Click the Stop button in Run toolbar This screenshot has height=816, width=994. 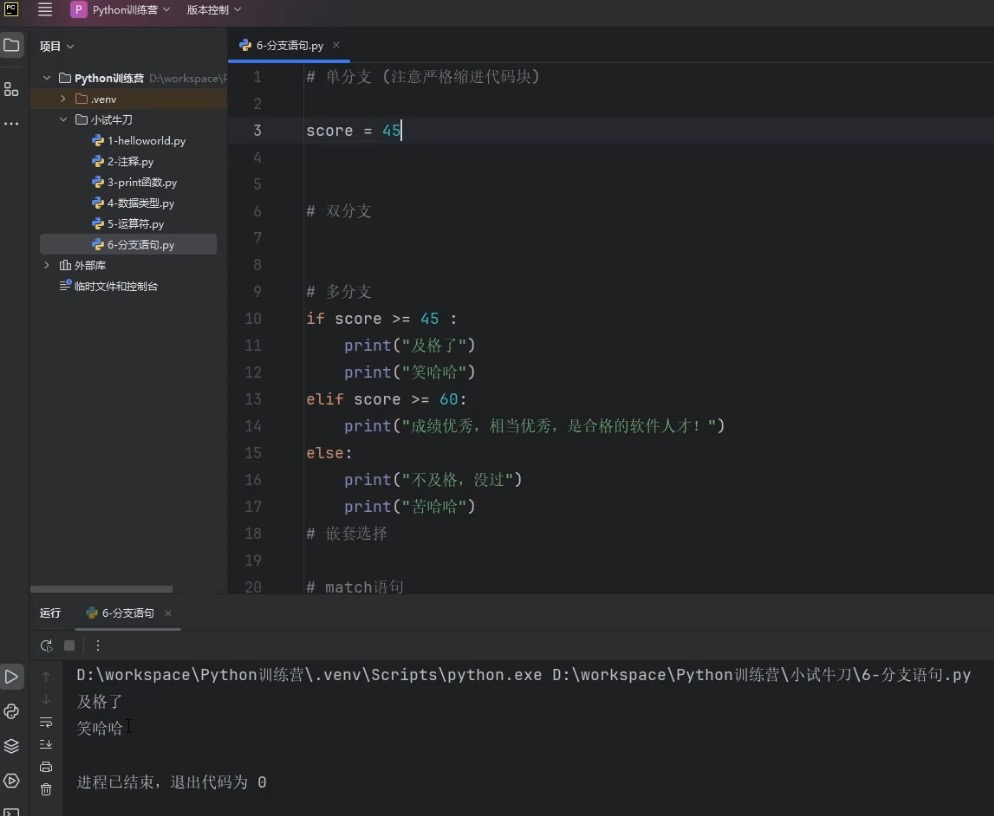coord(69,646)
